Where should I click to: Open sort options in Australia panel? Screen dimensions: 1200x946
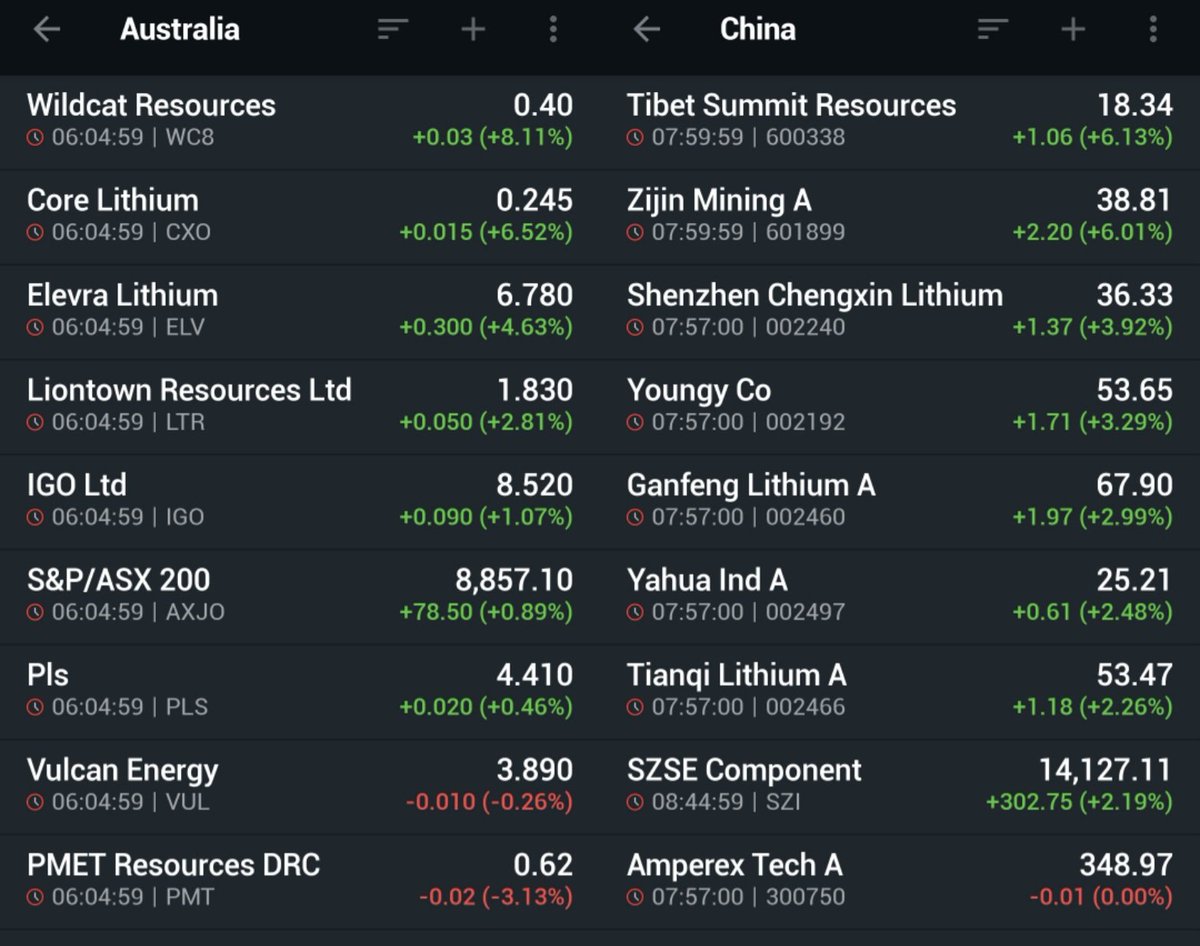point(393,30)
